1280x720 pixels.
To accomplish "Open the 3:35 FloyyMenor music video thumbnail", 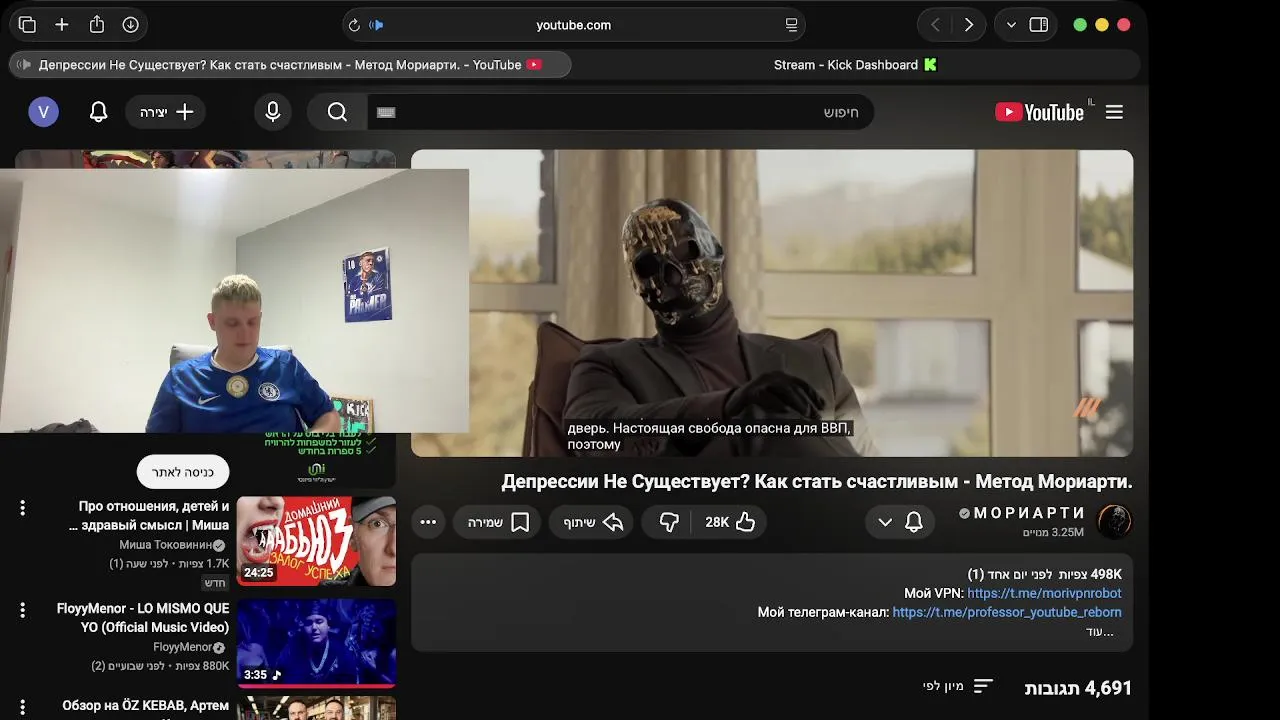I will coord(316,643).
